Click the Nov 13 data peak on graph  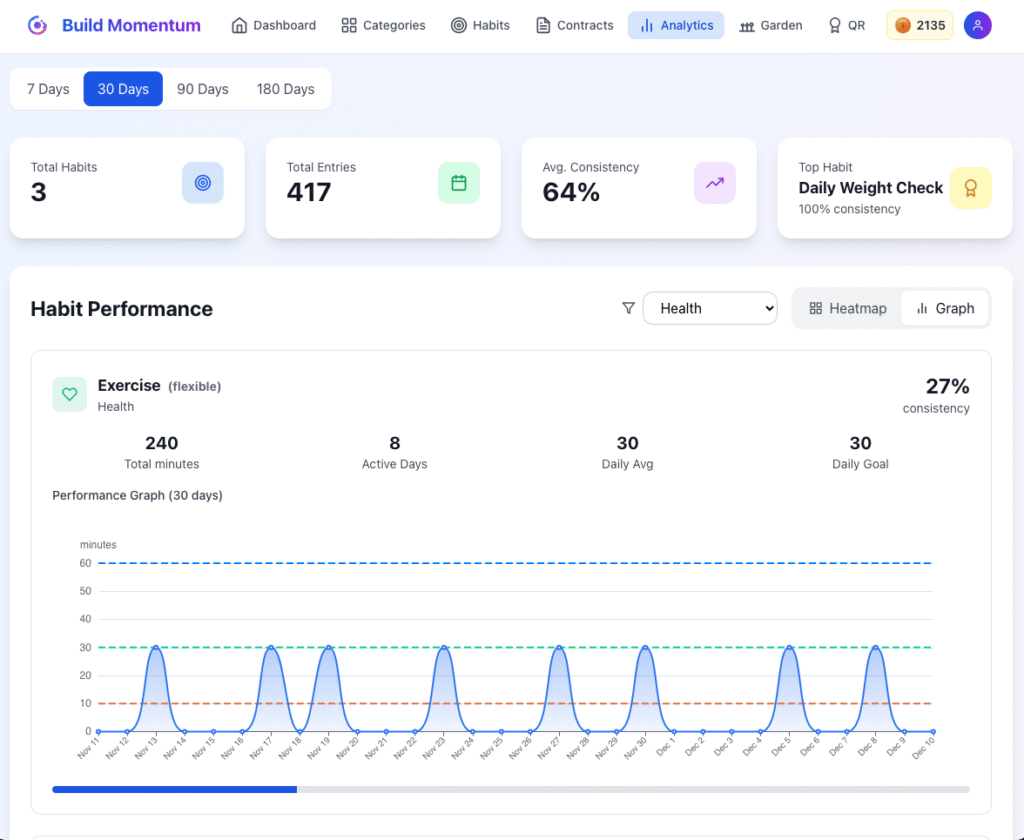coord(155,647)
